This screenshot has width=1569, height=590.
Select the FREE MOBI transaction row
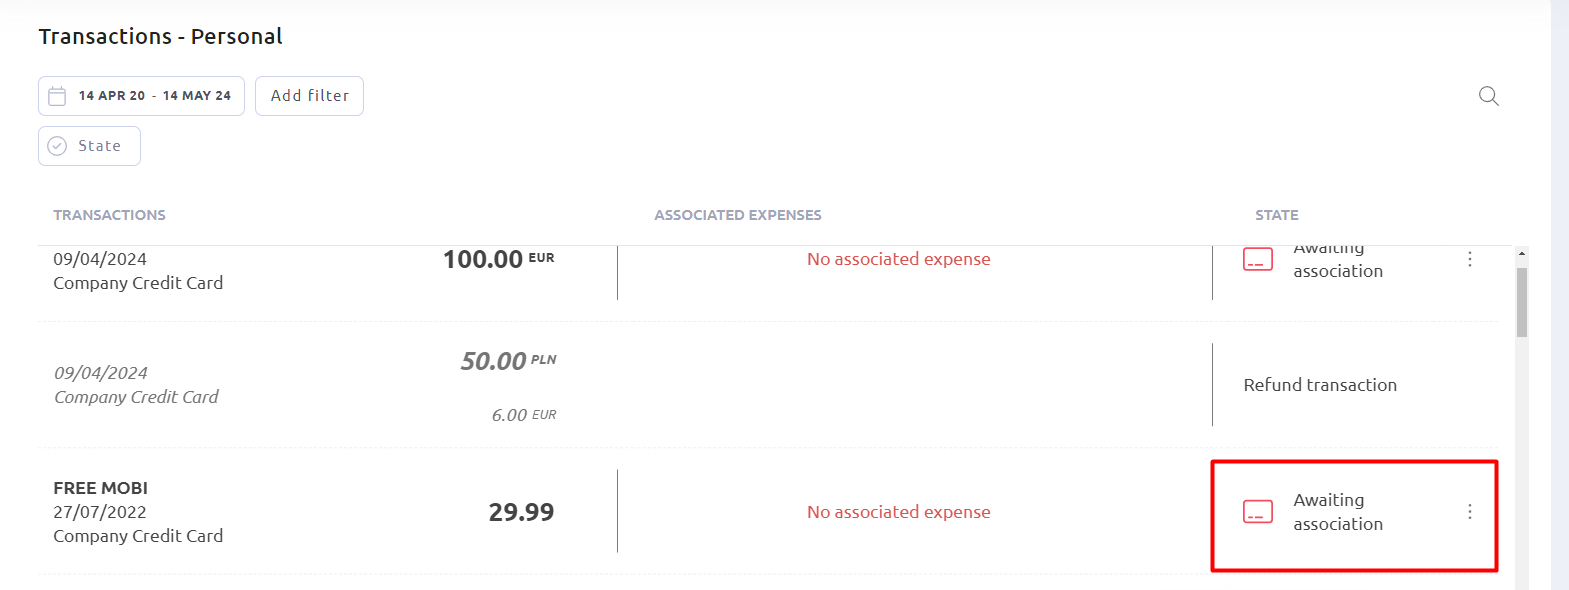pos(768,512)
